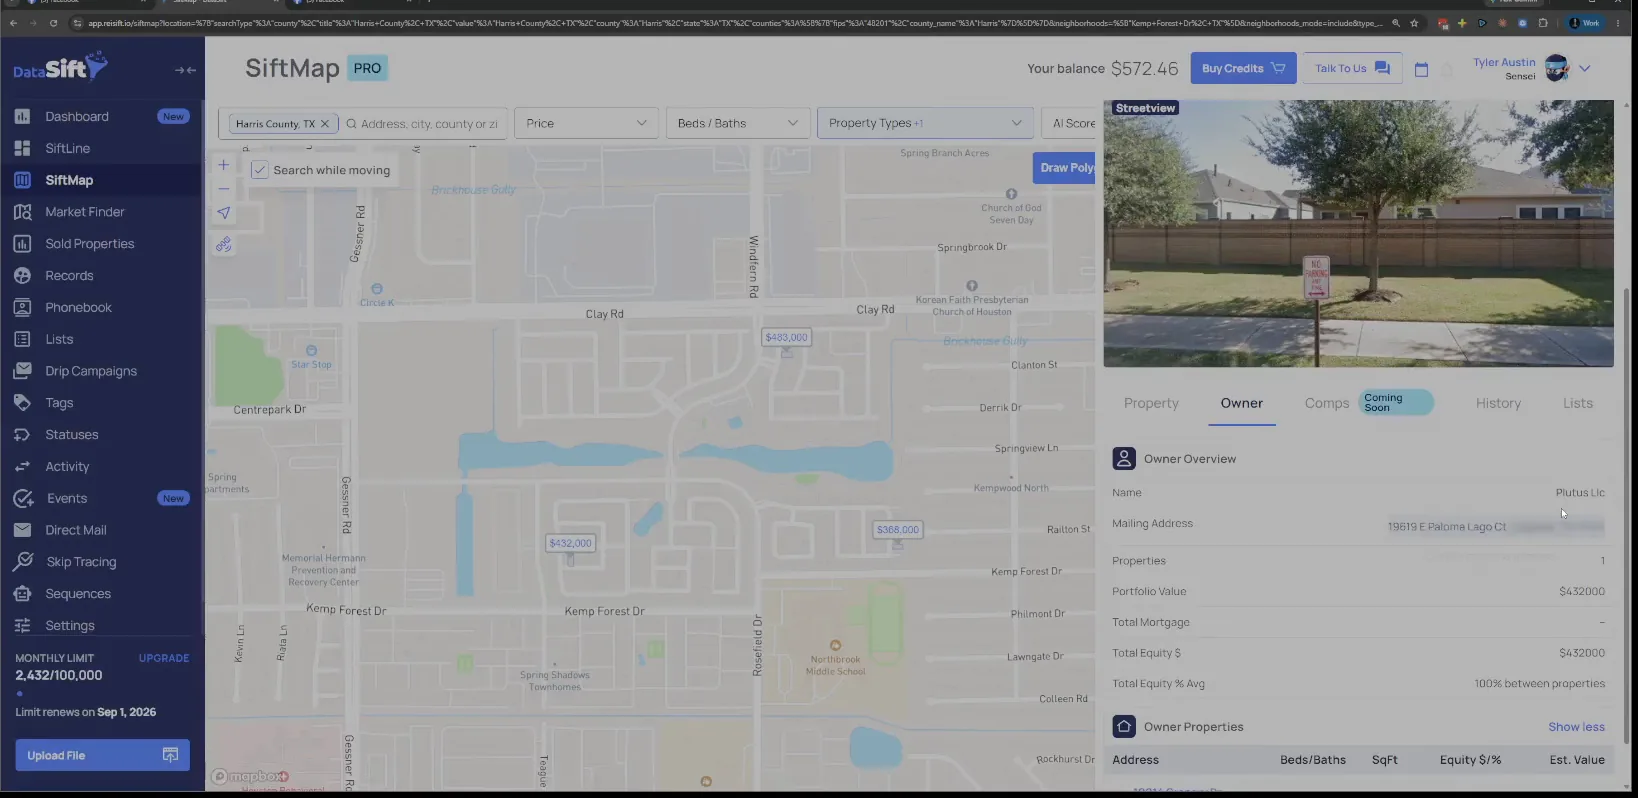
Task: Click the Plutus Llc owner name
Action: [x=1580, y=493]
